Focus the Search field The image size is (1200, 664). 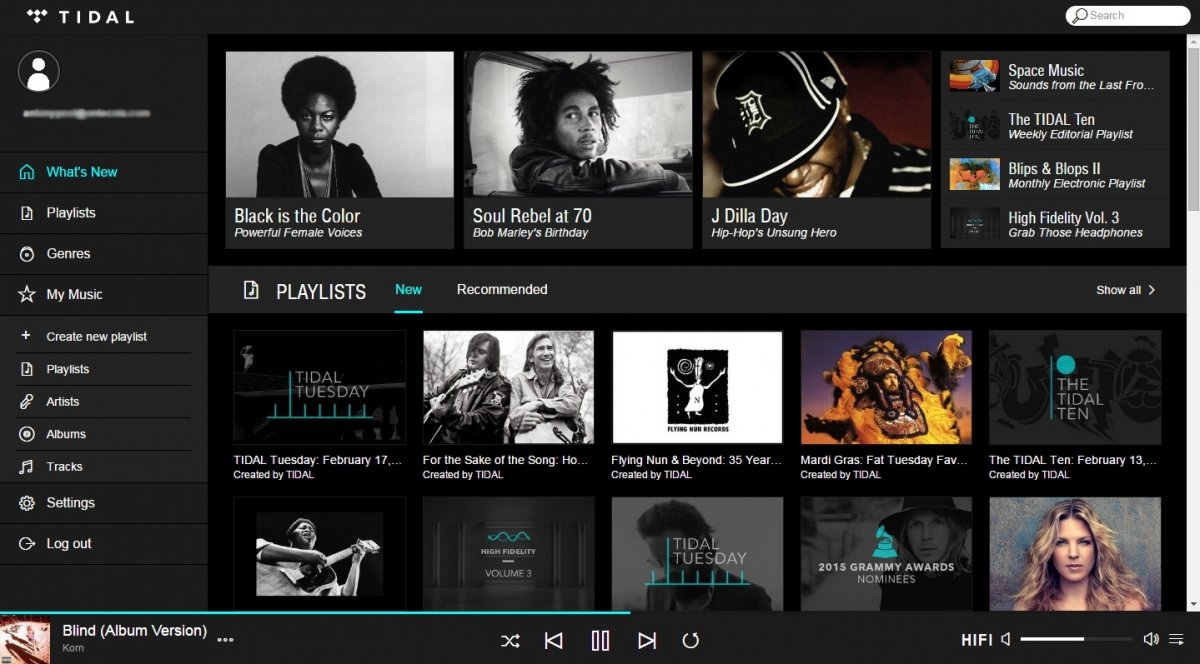[1128, 15]
